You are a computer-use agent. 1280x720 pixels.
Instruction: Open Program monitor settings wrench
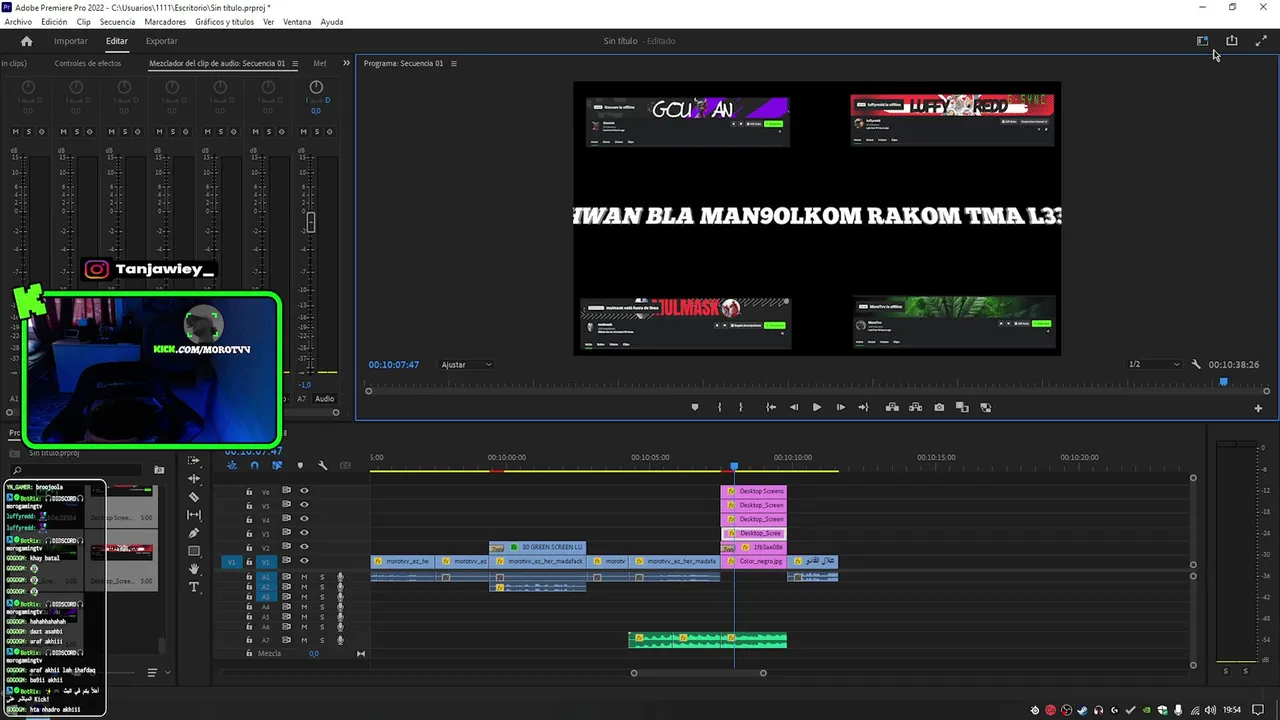click(x=1196, y=365)
